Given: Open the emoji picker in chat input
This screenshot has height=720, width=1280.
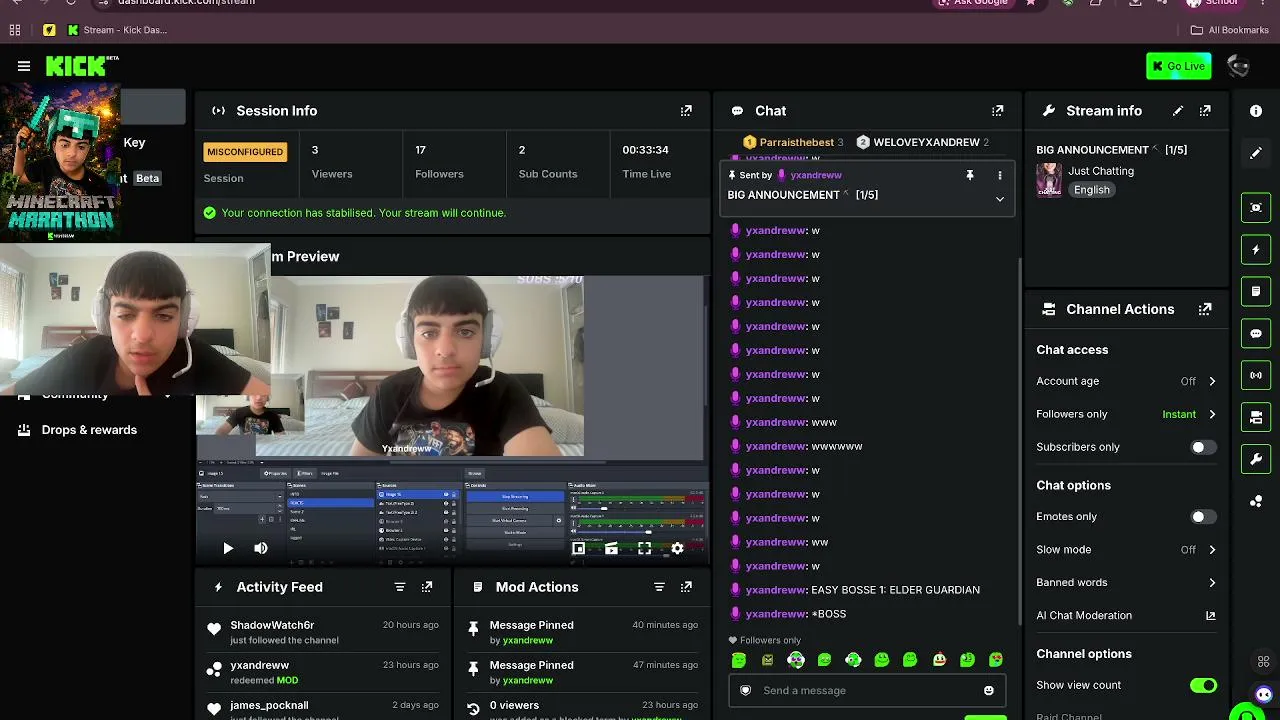Looking at the screenshot, I should tap(989, 690).
